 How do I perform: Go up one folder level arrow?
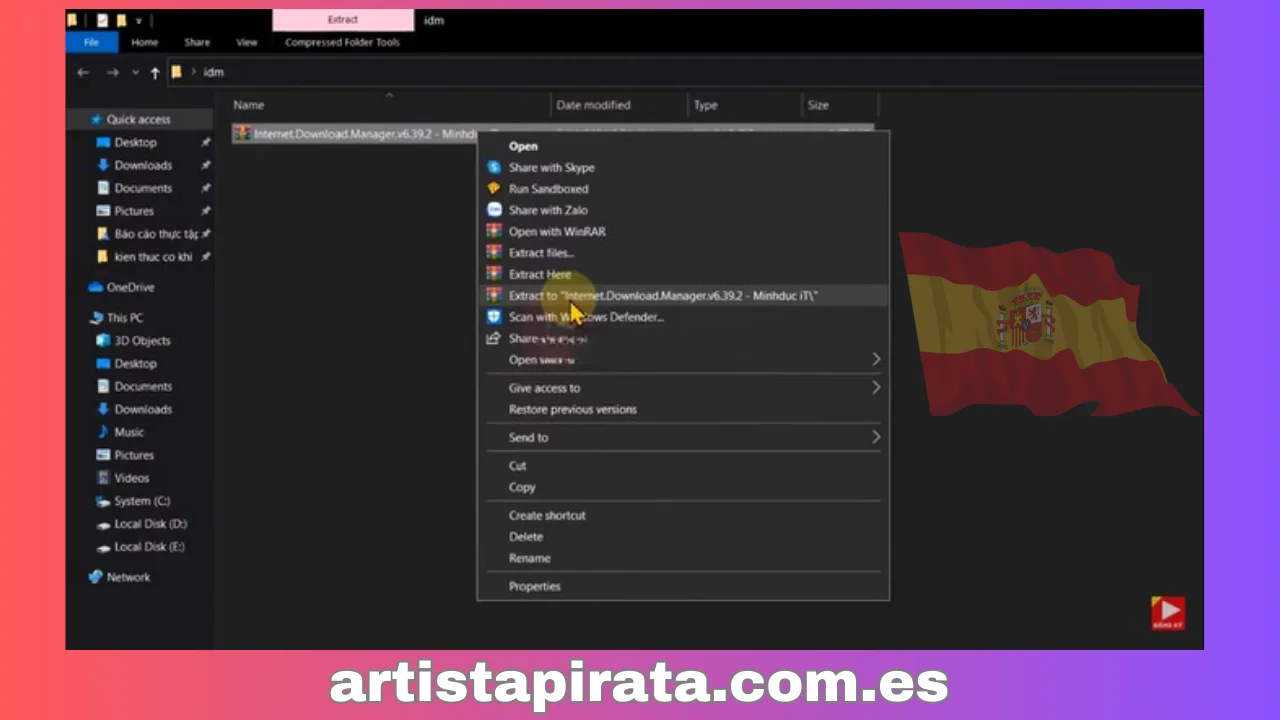pos(154,72)
